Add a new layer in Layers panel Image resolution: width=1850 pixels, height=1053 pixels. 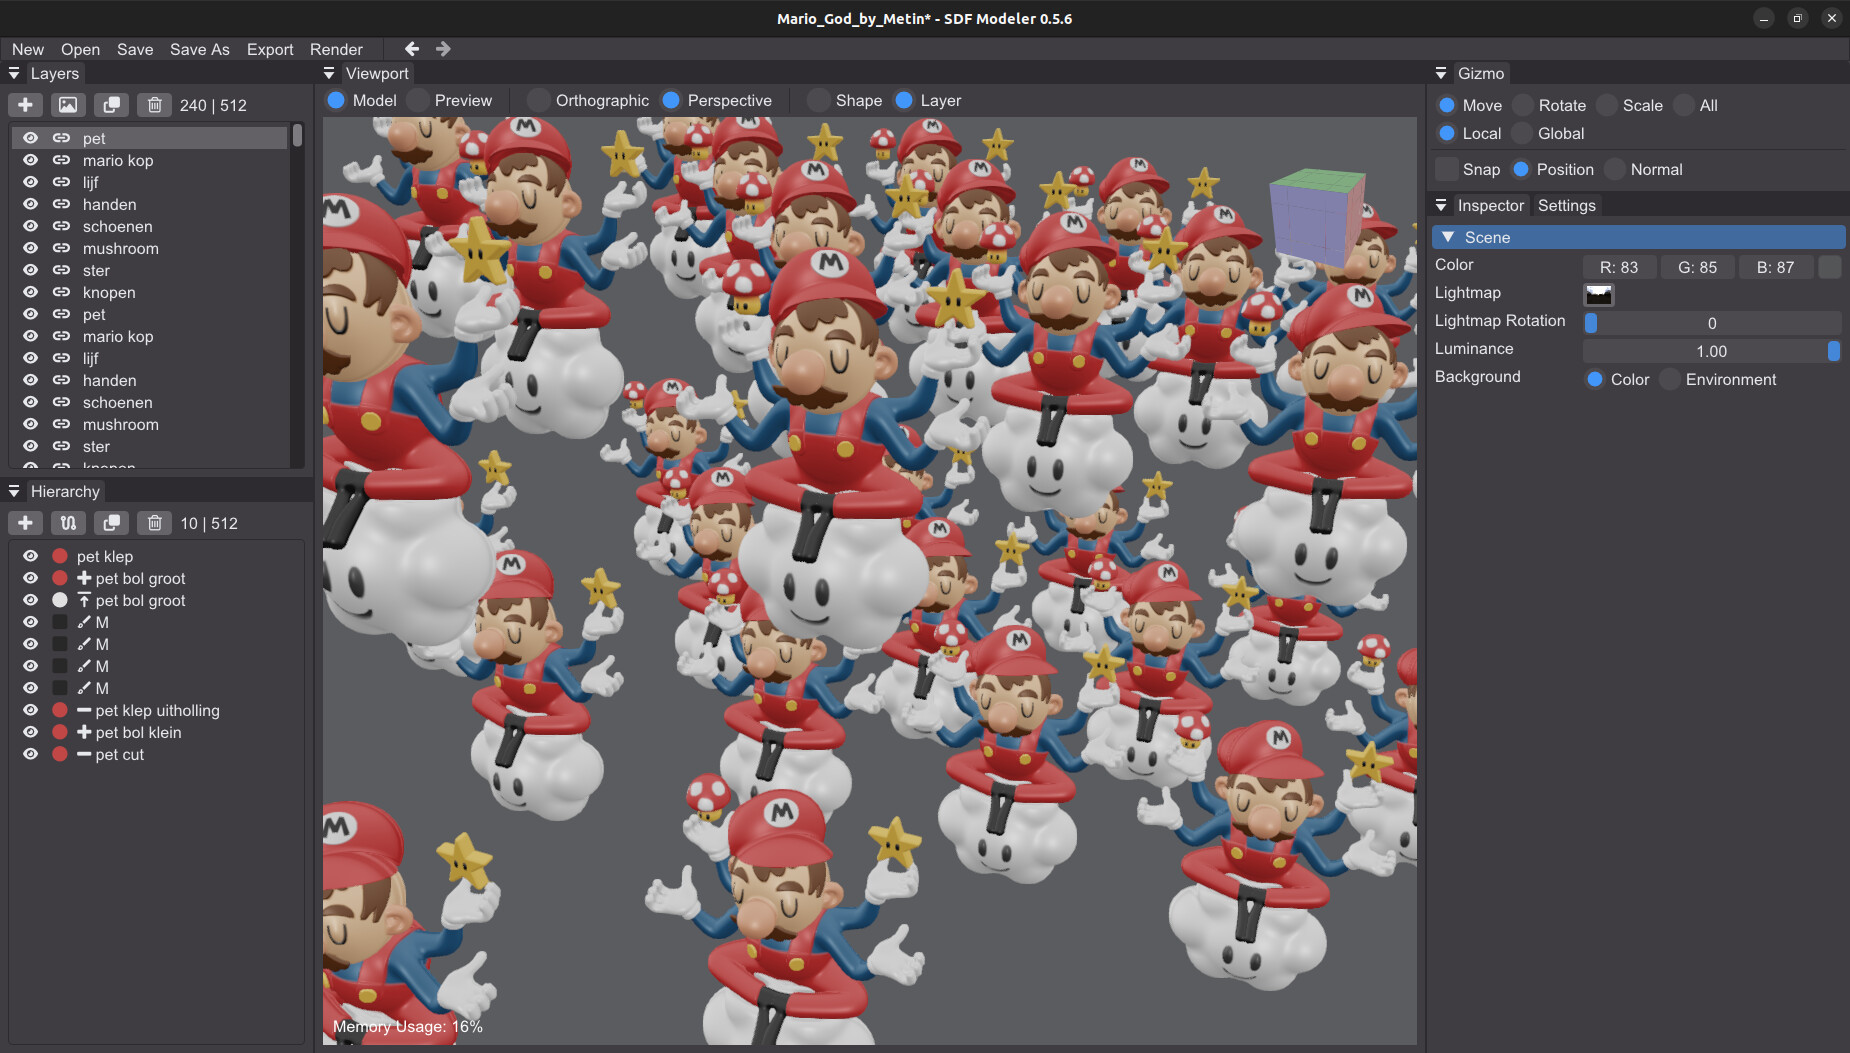click(x=26, y=105)
